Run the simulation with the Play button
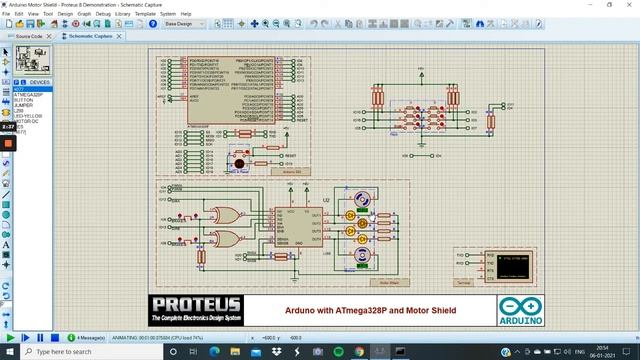This screenshot has width=640, height=360. (10, 338)
